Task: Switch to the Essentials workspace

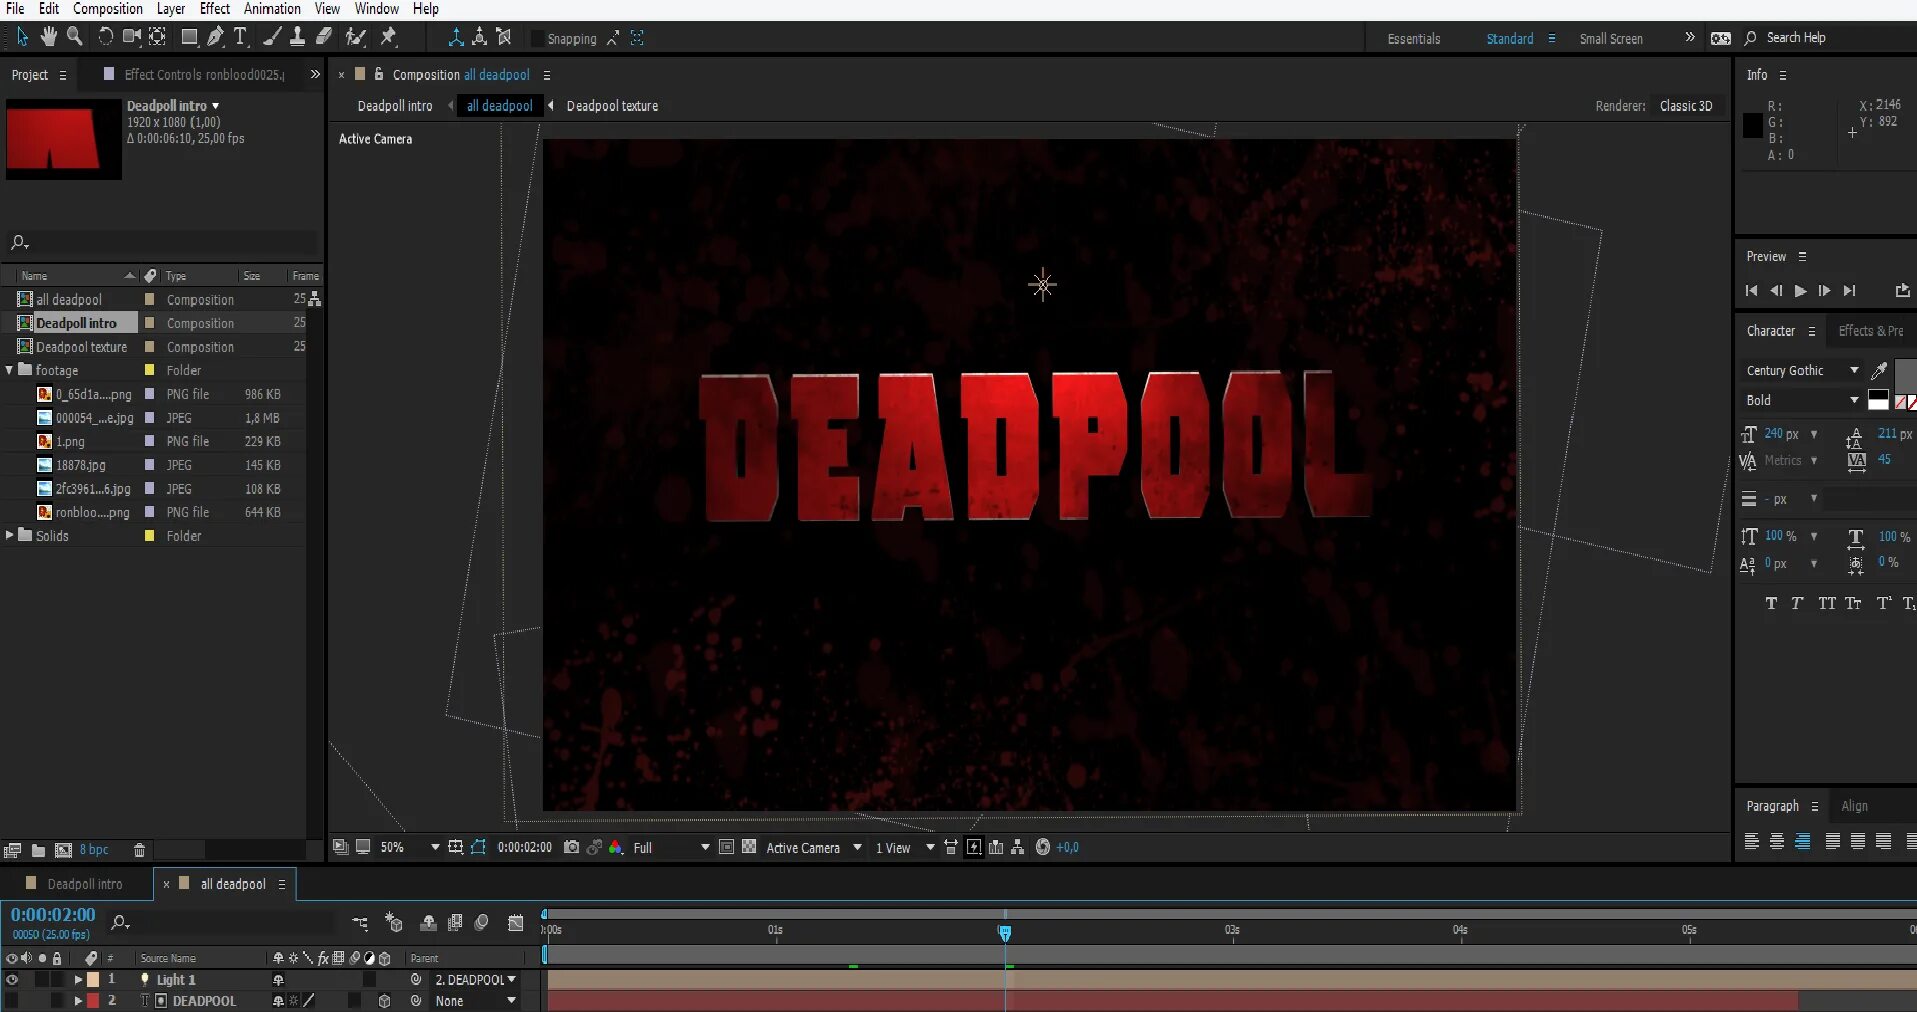Action: click(1413, 39)
